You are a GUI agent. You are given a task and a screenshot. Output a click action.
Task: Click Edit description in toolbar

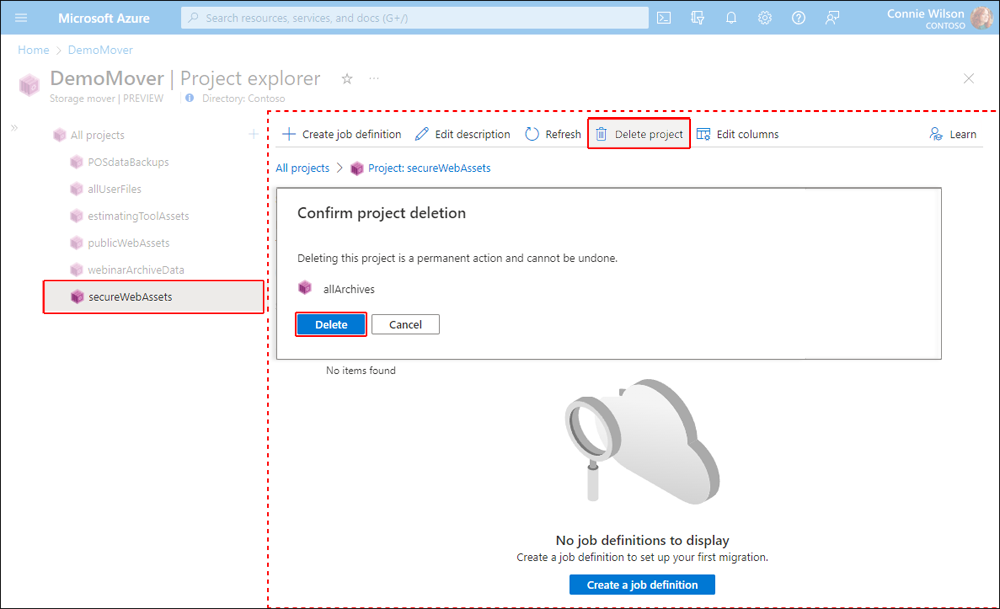pos(462,134)
